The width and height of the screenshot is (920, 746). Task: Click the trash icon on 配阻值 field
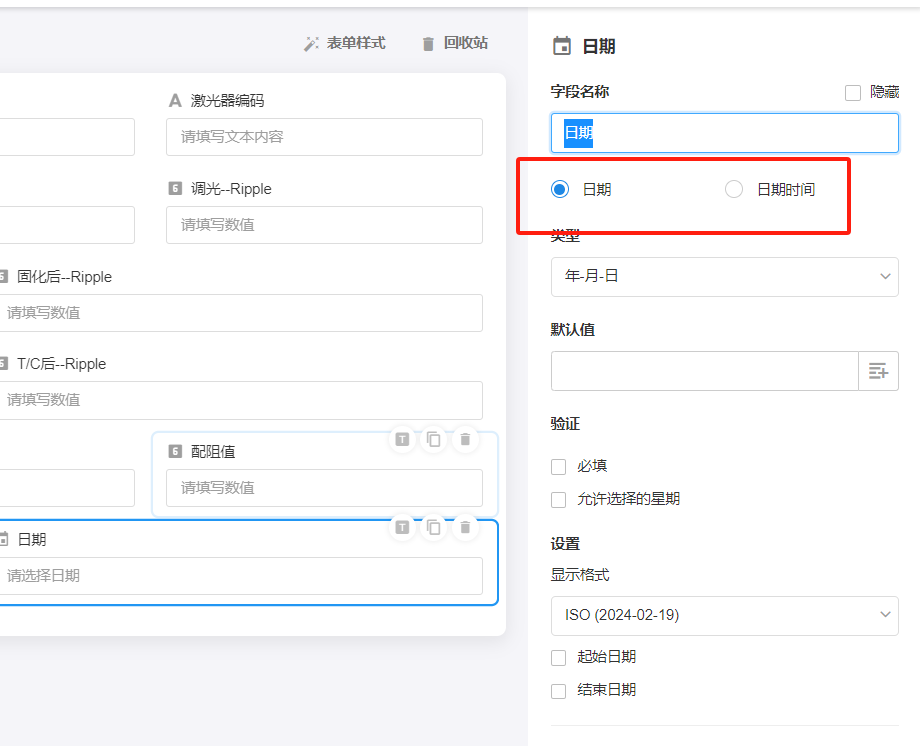click(x=465, y=440)
